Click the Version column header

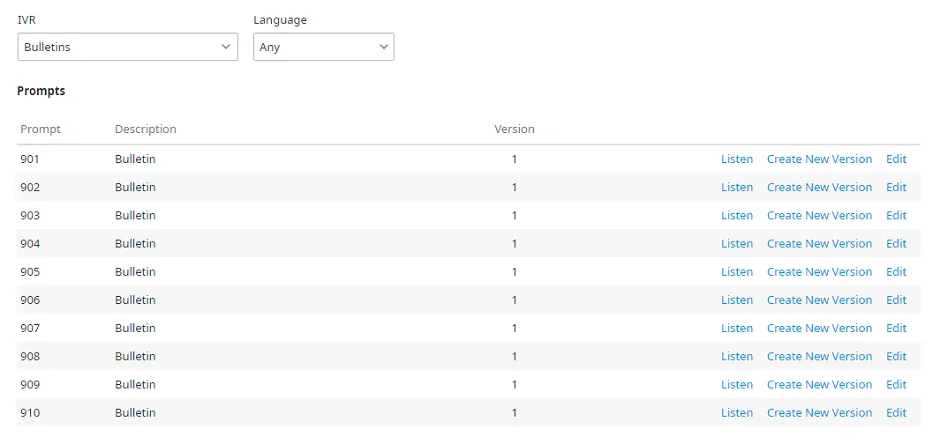click(x=514, y=129)
